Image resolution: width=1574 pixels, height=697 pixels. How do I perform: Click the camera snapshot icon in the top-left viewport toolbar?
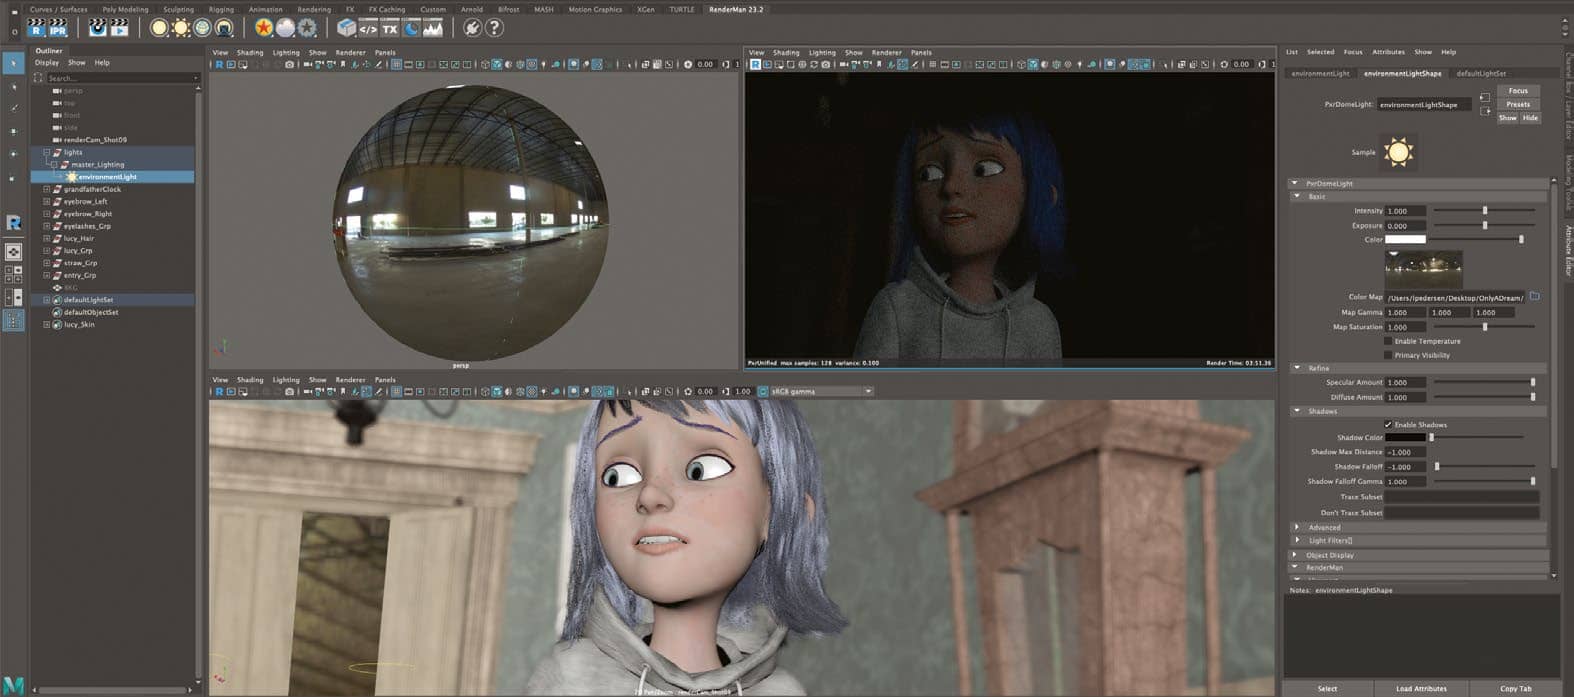click(x=290, y=64)
